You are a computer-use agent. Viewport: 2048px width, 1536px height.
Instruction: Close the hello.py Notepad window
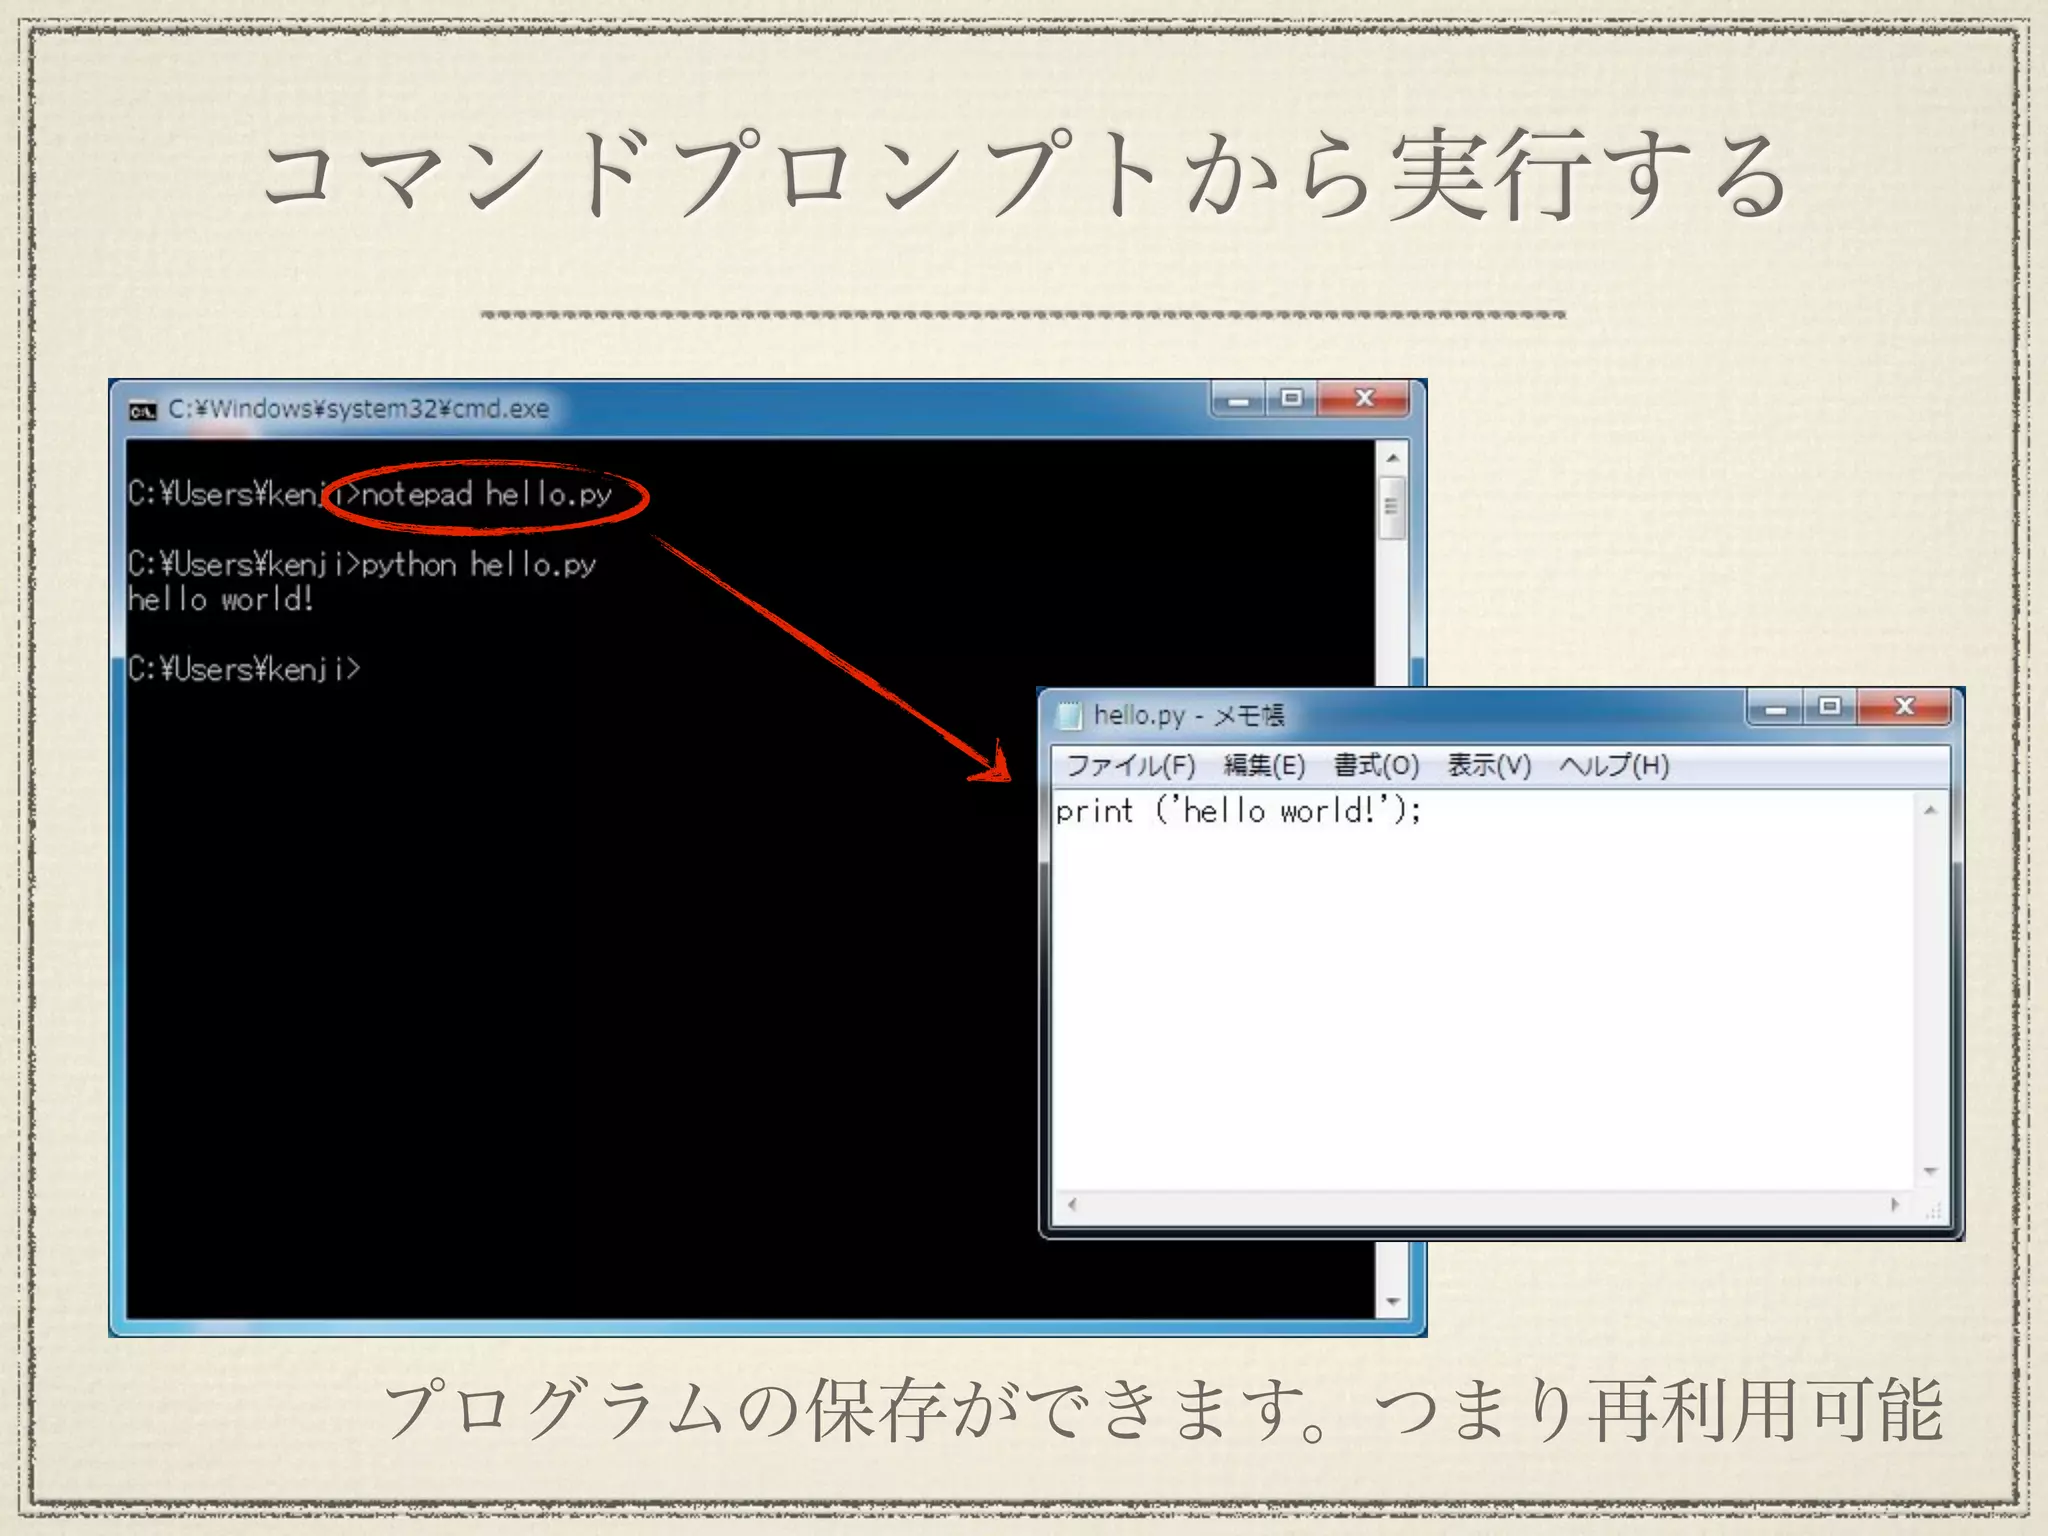click(x=1904, y=707)
